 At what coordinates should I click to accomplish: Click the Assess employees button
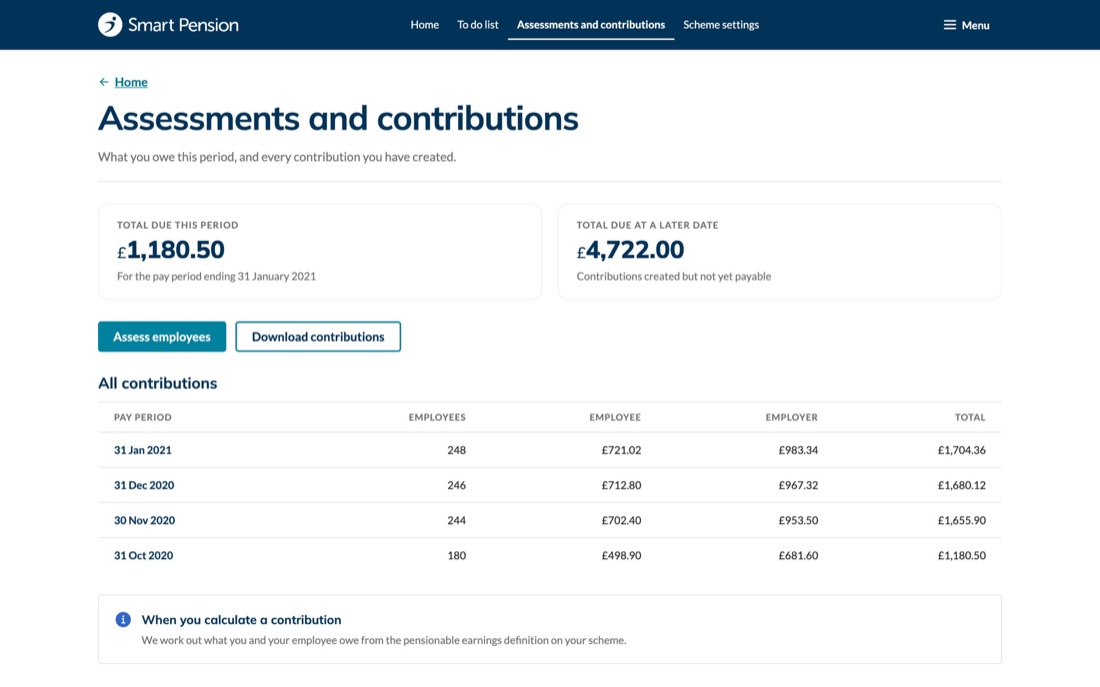tap(162, 337)
